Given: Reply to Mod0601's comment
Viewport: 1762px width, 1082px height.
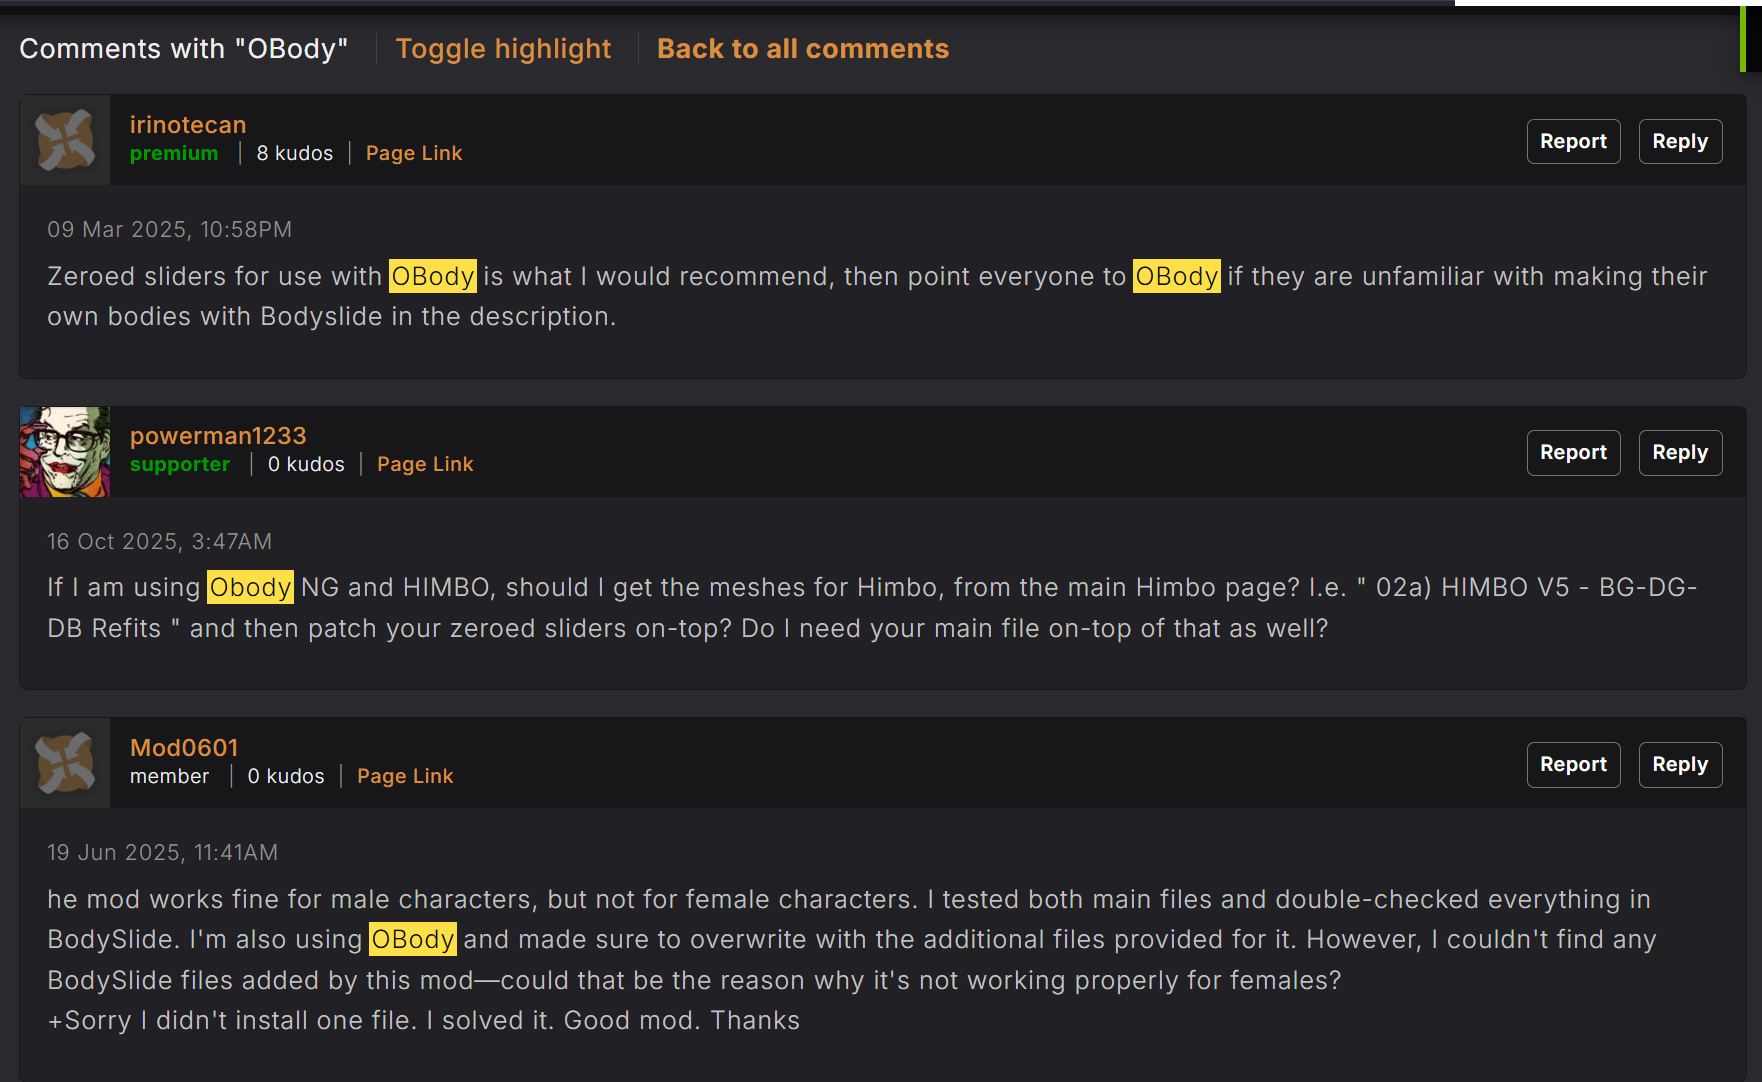Looking at the screenshot, I should (x=1680, y=765).
